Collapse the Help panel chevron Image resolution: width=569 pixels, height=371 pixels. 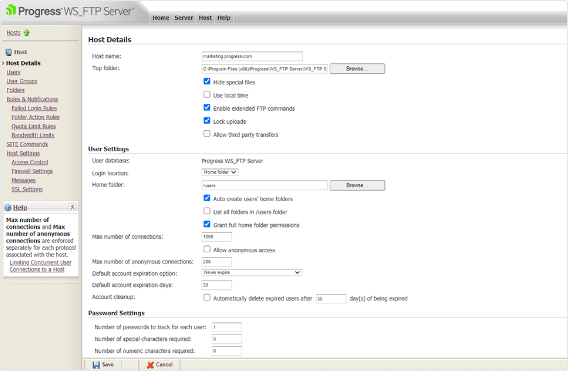point(73,207)
